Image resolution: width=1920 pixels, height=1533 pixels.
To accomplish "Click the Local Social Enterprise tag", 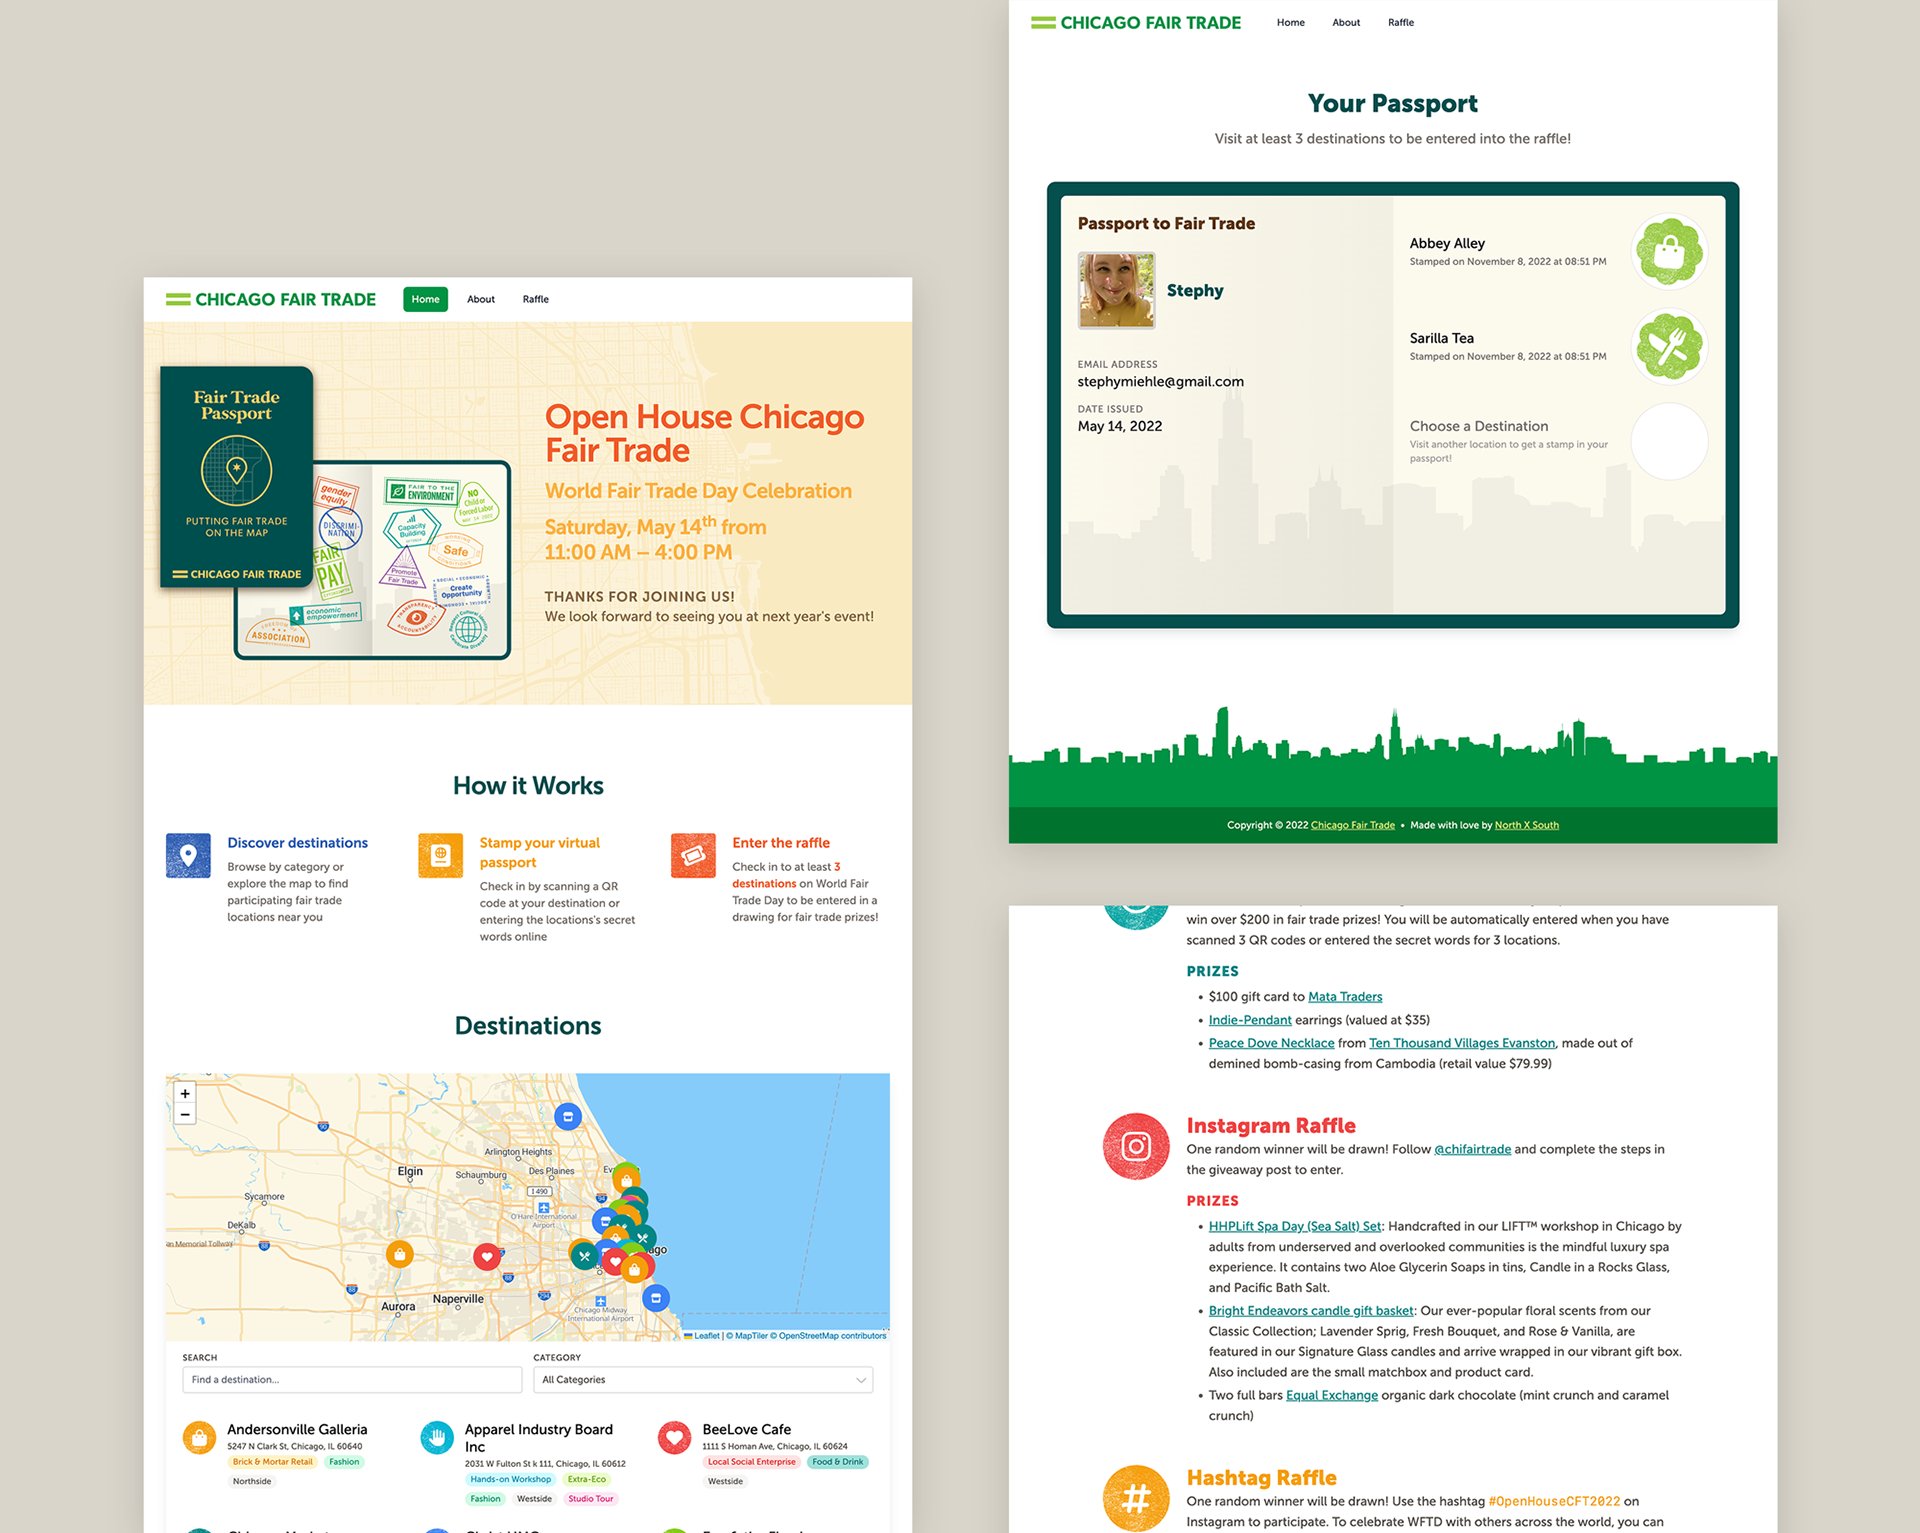I will [752, 1462].
